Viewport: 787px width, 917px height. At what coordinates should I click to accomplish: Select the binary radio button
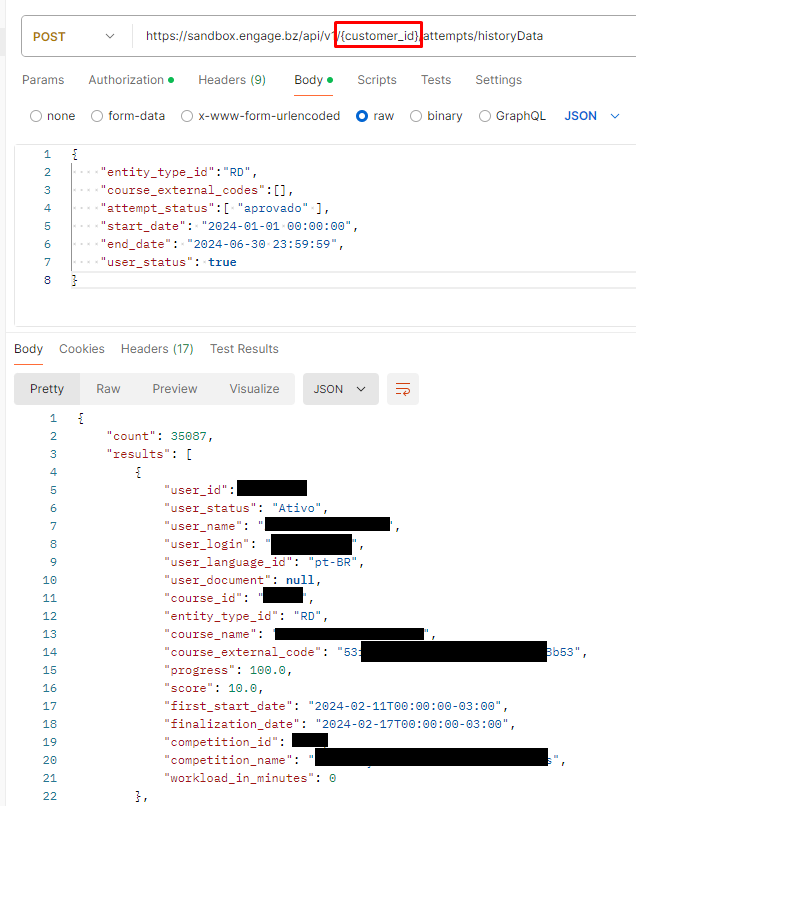(x=416, y=116)
